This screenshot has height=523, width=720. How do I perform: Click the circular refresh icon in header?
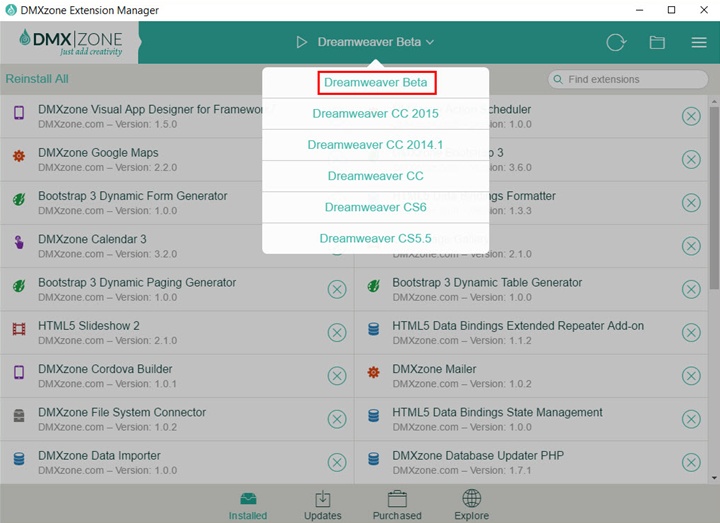(615, 43)
